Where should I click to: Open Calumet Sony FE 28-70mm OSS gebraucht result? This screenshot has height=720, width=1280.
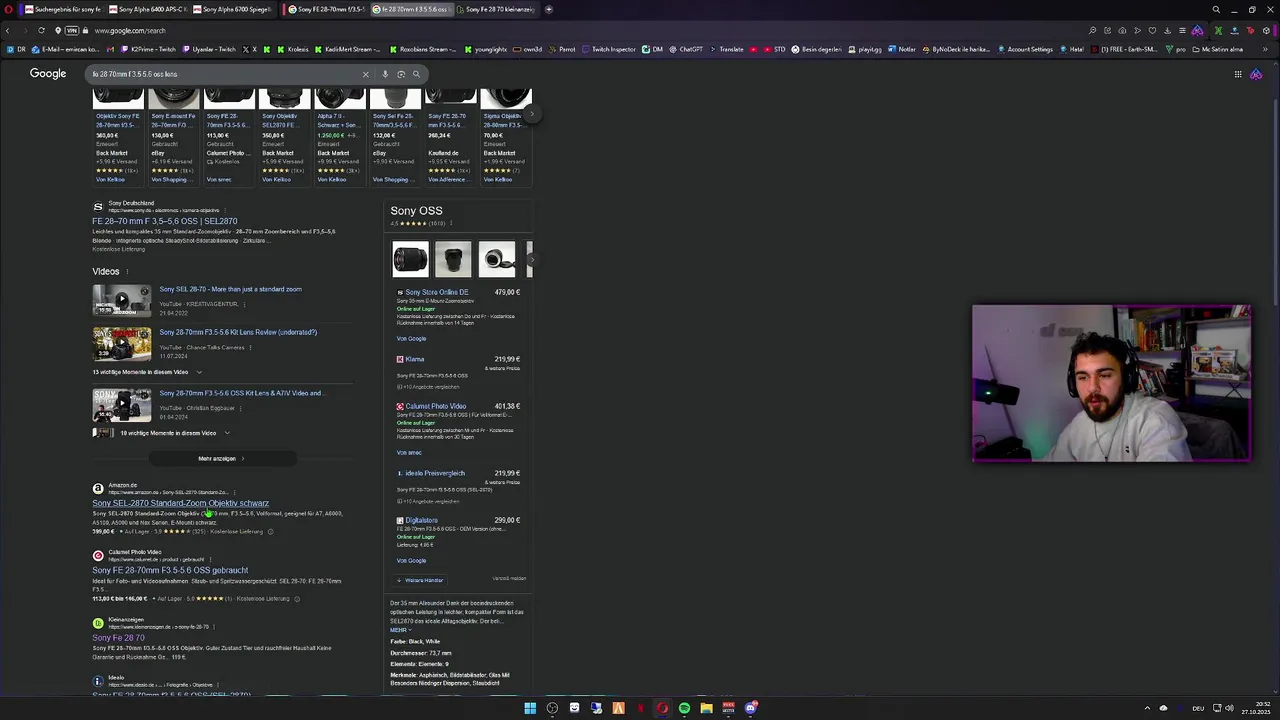(x=170, y=570)
